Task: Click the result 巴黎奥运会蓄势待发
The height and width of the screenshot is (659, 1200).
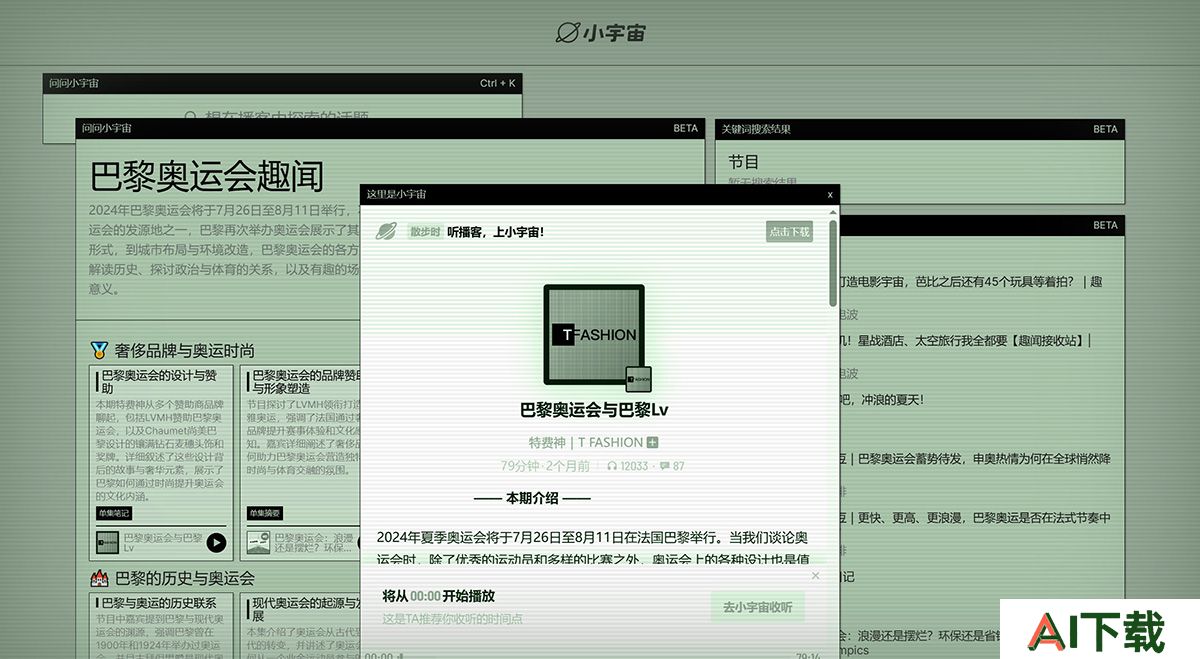Action: [975, 458]
